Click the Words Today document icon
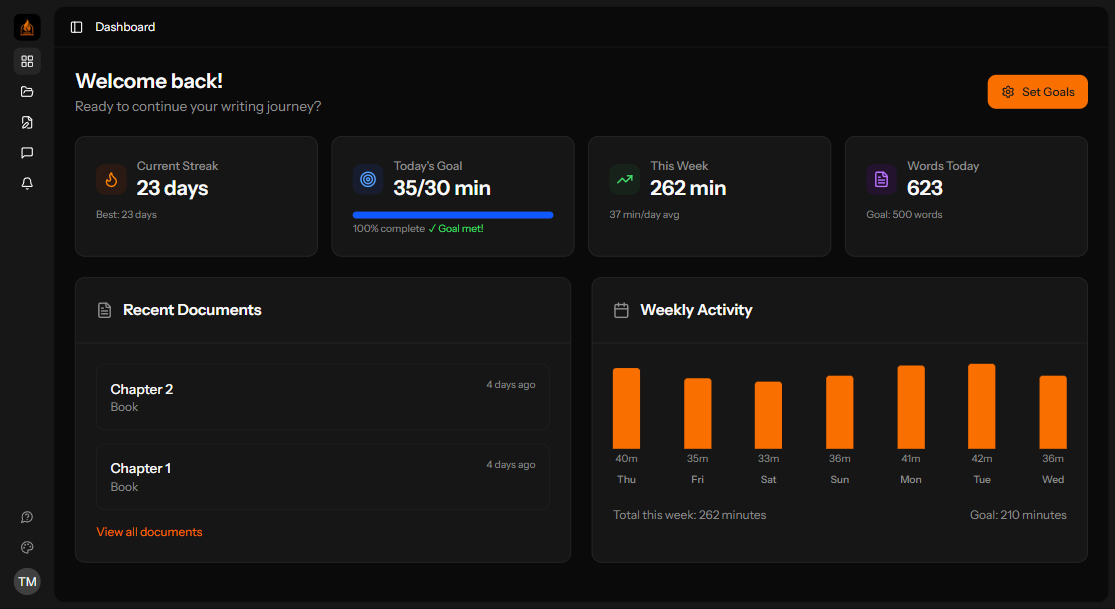This screenshot has width=1115, height=609. click(x=881, y=178)
